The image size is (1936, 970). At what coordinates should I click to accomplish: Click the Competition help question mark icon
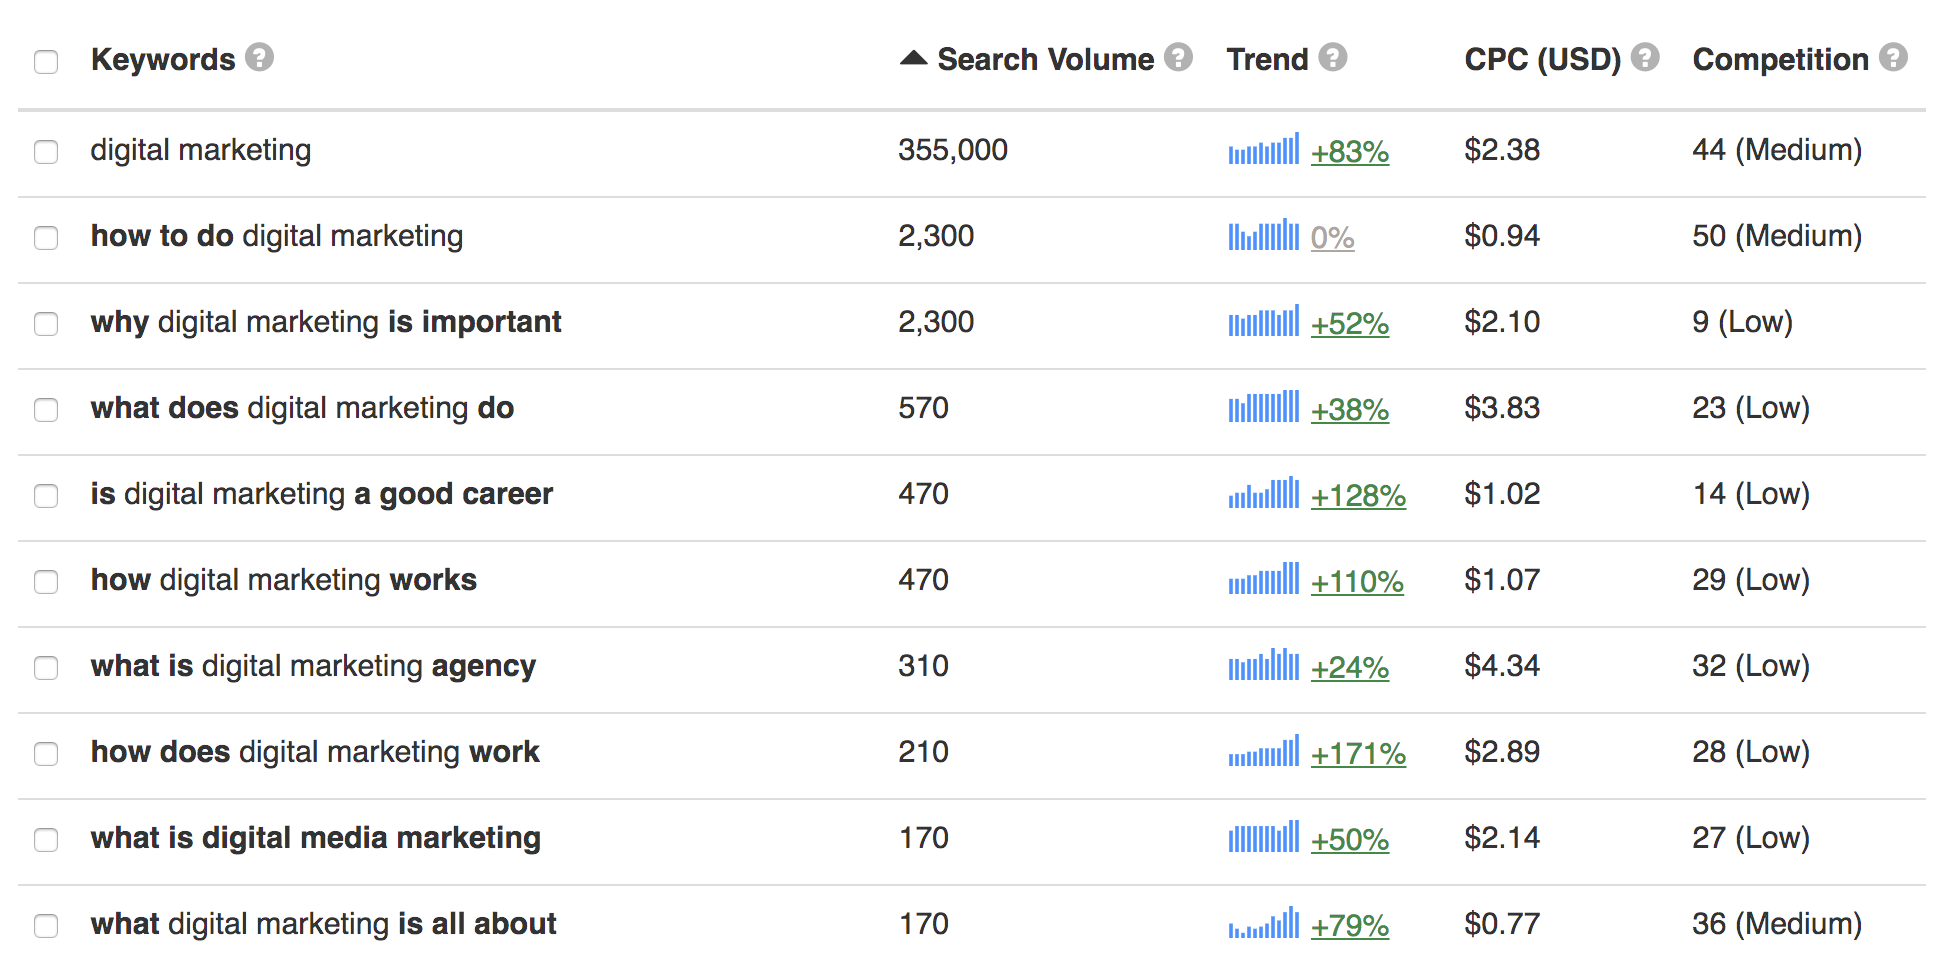(1893, 58)
